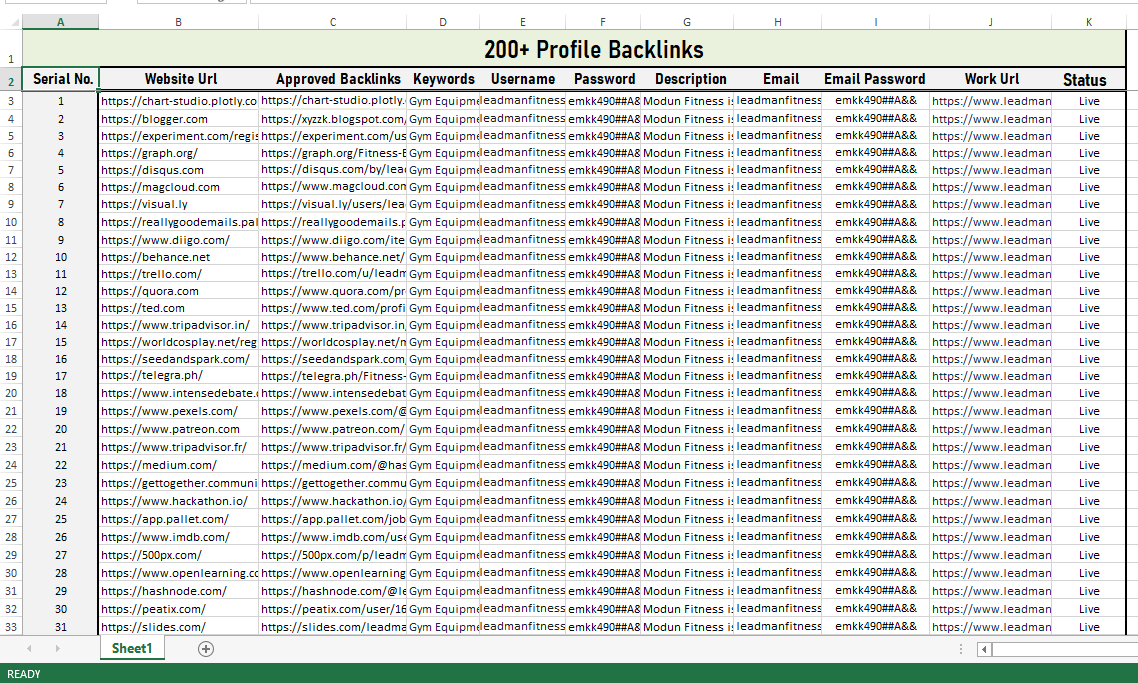Click the Select All corner triangle
This screenshot has height=683, width=1138.
coord(11,22)
